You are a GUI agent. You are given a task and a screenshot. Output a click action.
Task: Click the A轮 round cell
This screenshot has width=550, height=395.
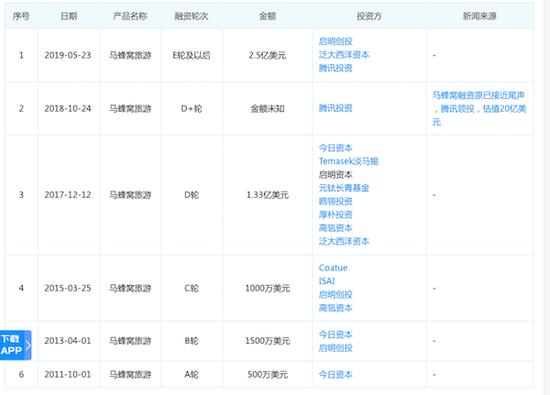point(192,374)
